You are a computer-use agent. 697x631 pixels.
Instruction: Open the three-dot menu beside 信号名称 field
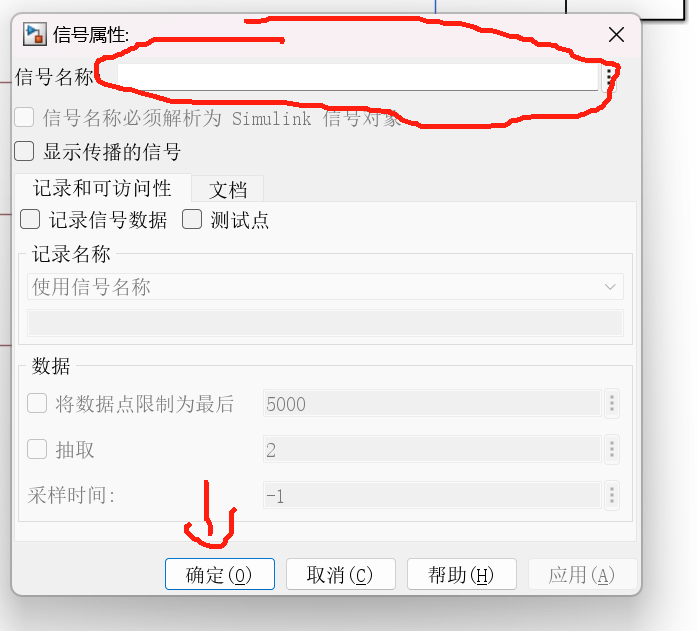609,78
